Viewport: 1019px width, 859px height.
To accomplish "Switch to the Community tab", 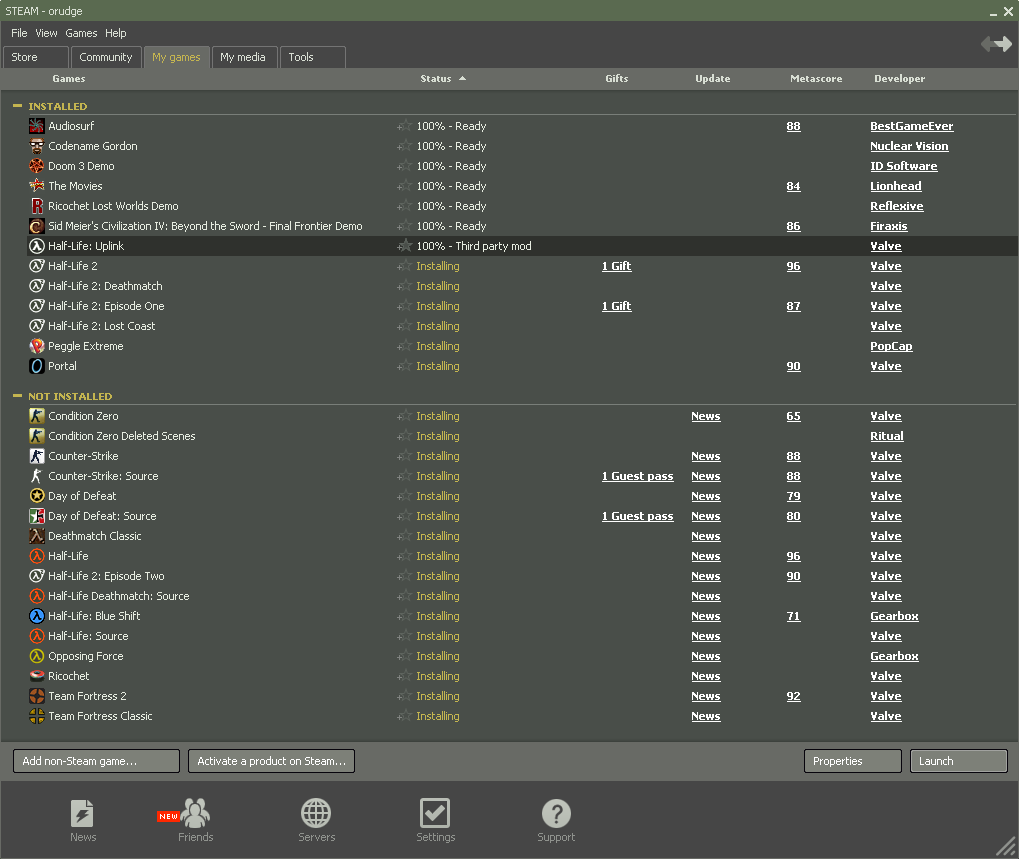I will [x=106, y=57].
